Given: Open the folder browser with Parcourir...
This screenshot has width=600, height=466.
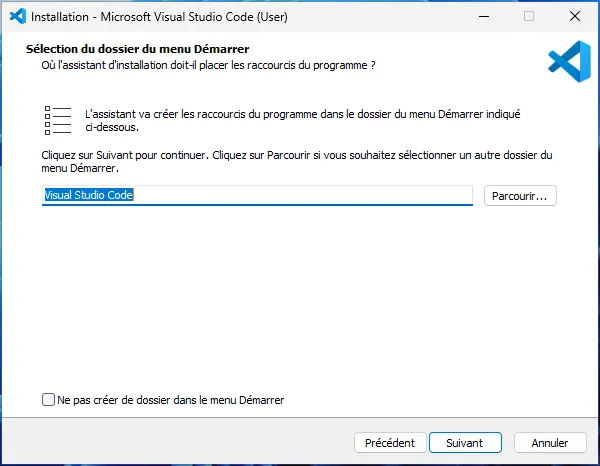Looking at the screenshot, I should click(x=520, y=196).
